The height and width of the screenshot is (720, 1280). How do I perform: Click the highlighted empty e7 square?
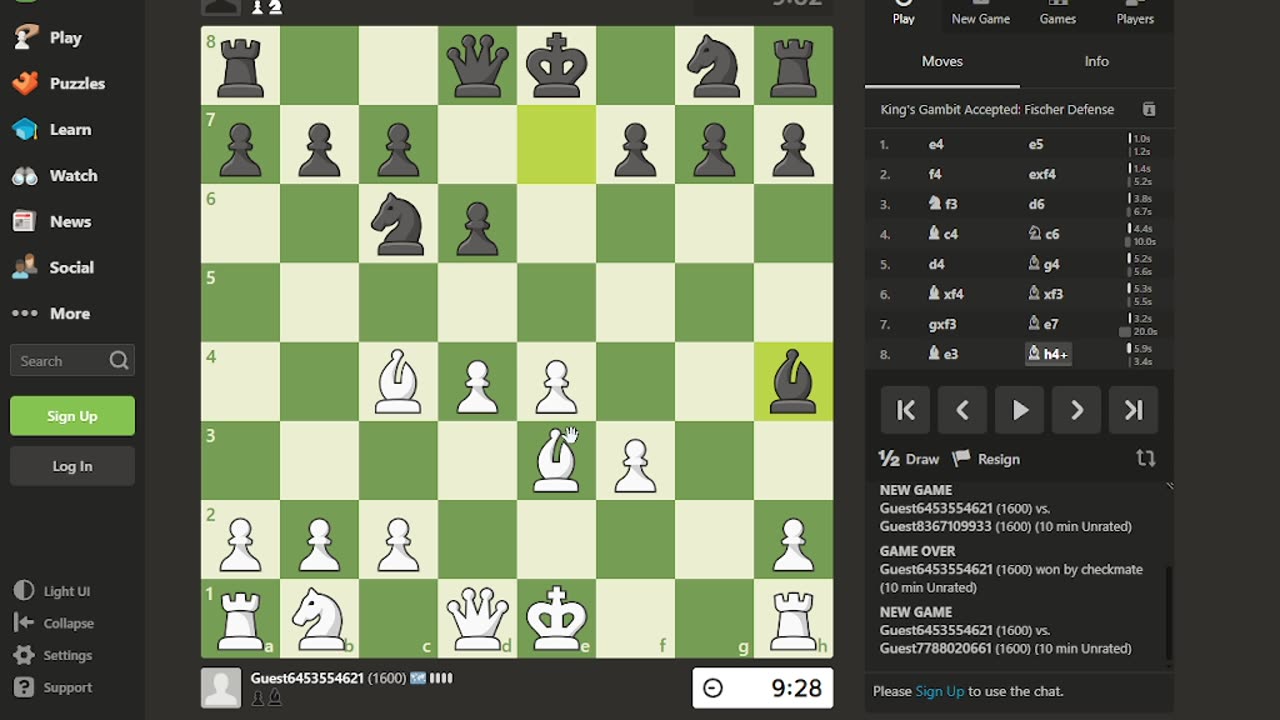pos(556,144)
